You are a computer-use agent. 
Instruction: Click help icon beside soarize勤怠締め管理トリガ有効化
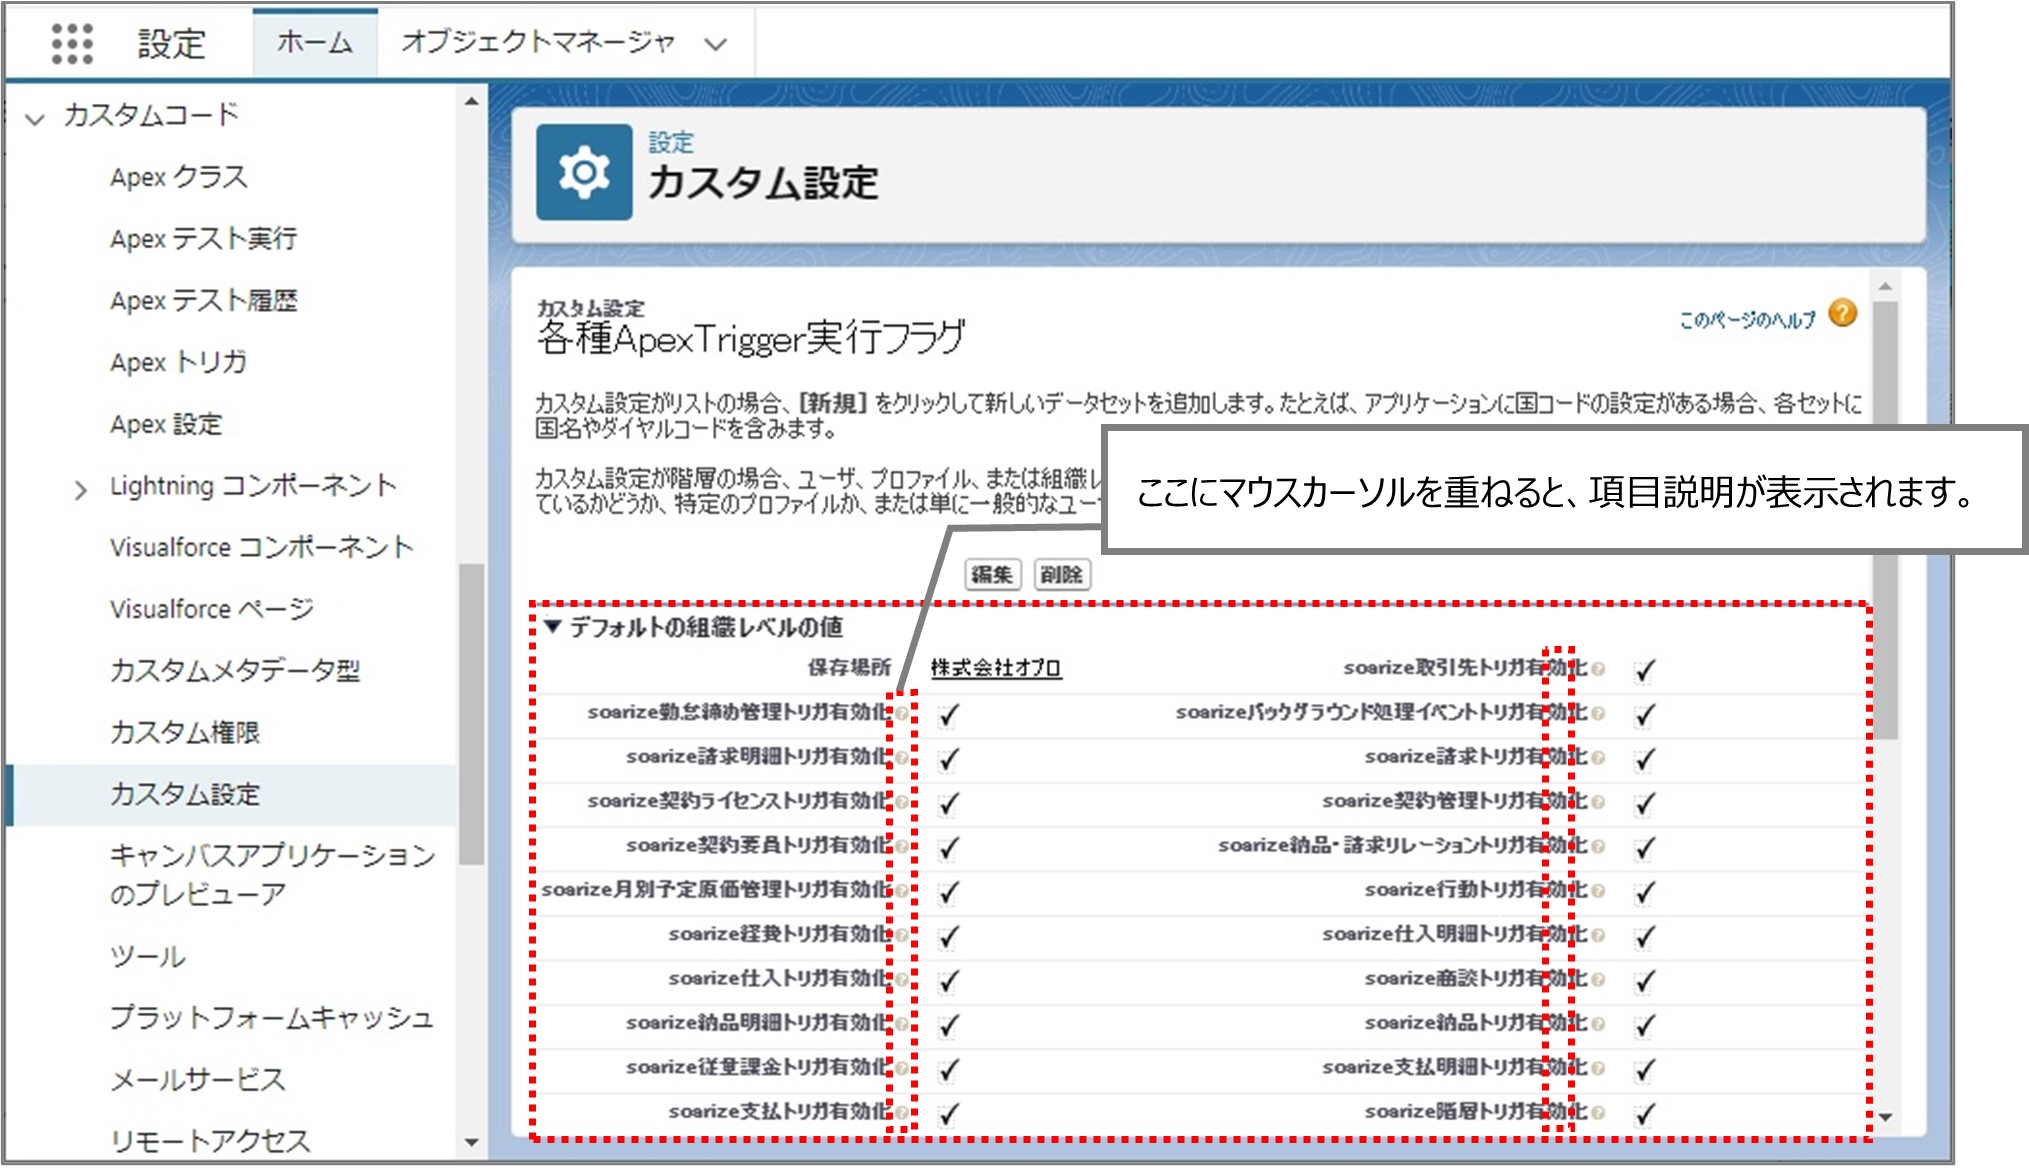coord(902,713)
